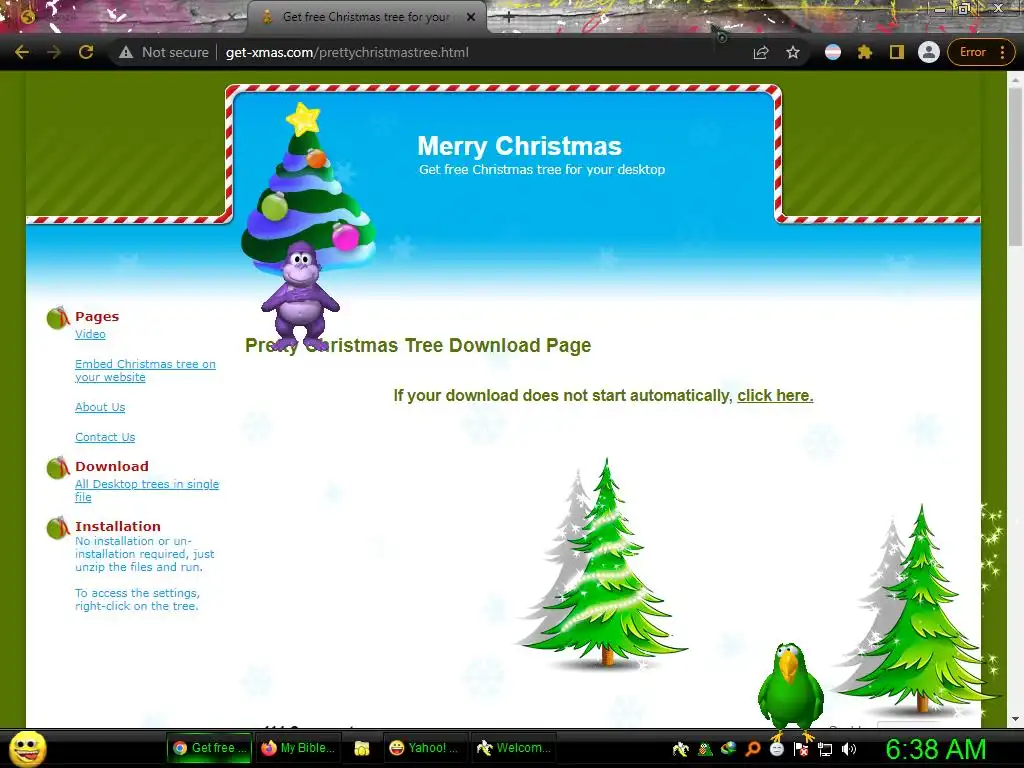Switch to My Bible Firefox taskbar button

pos(298,748)
